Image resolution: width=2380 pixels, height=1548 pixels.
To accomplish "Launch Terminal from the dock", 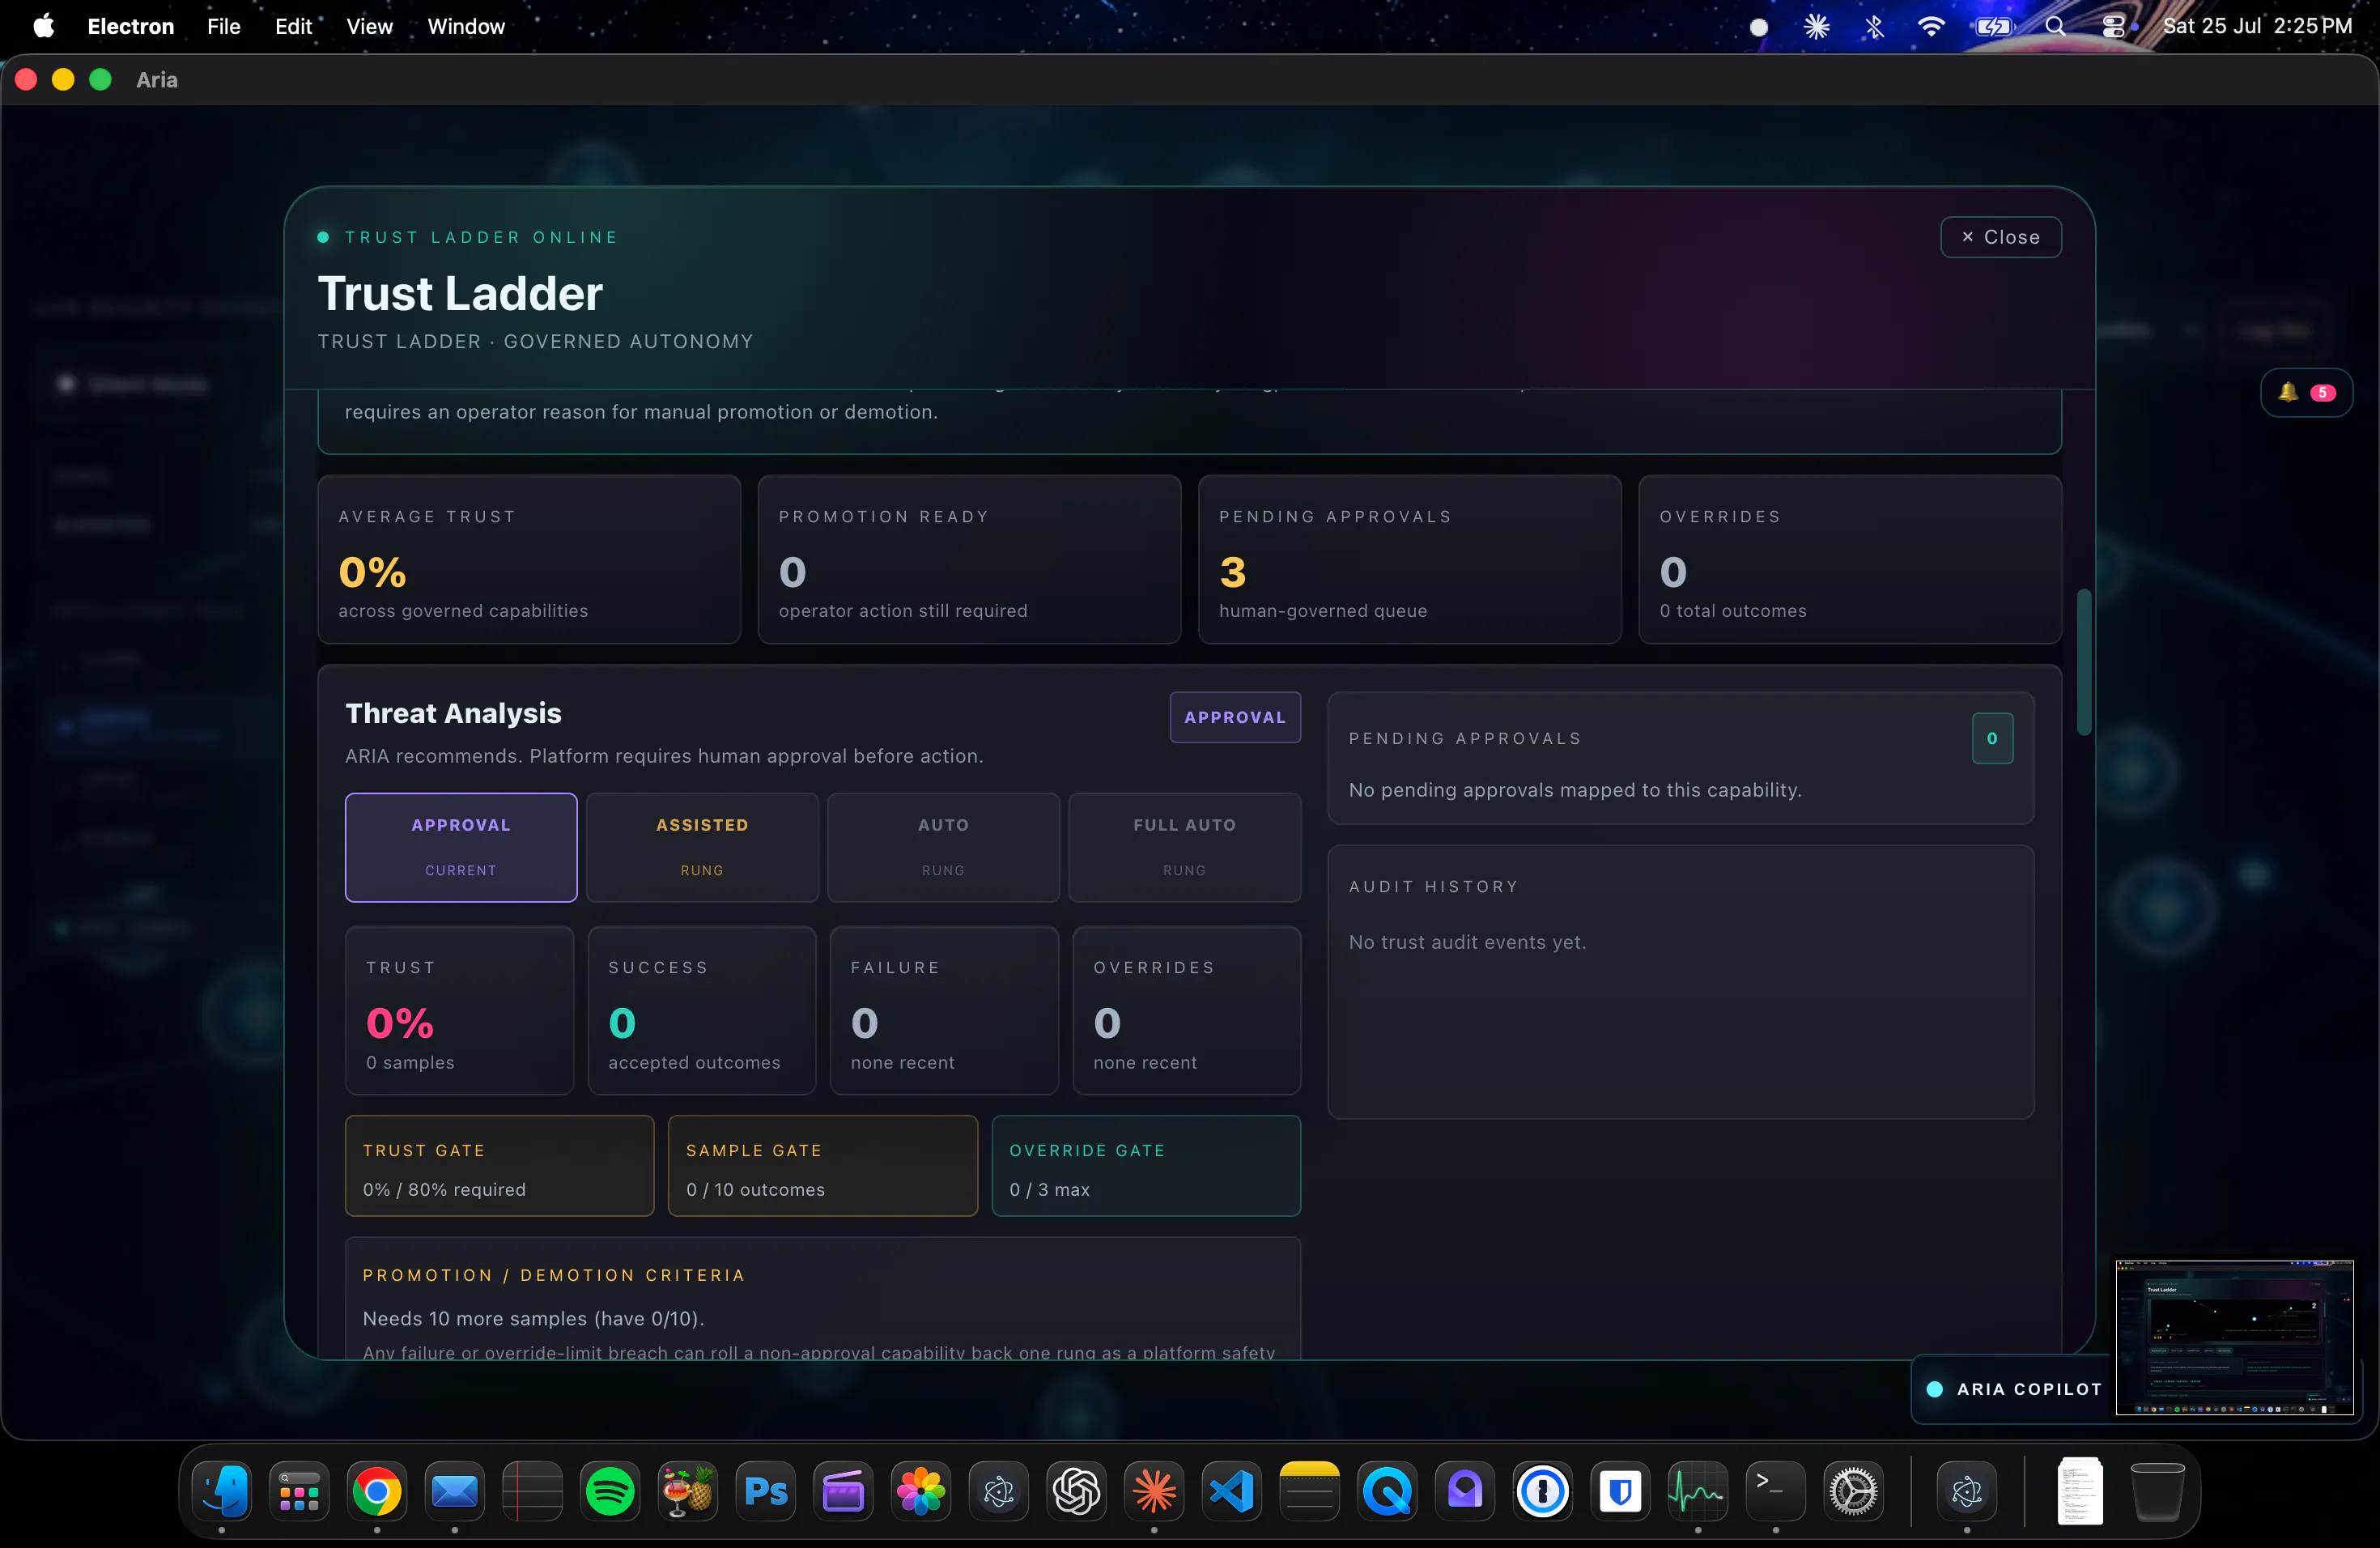I will click(1776, 1491).
